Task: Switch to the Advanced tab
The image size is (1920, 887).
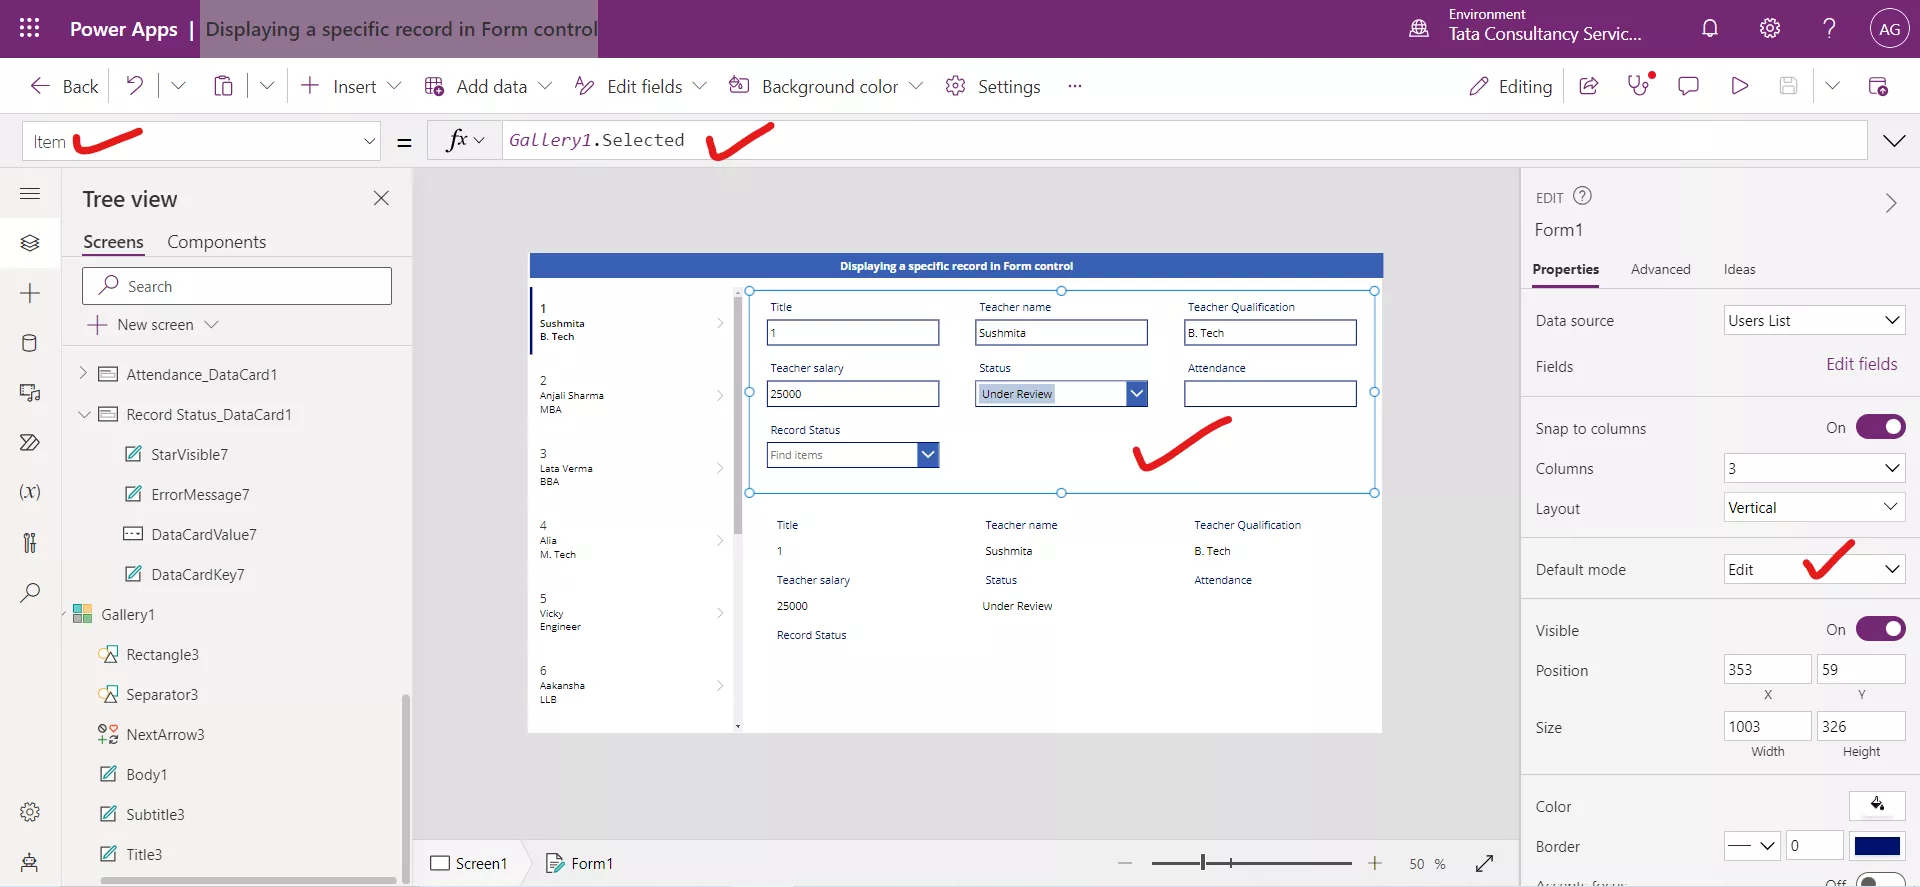Action: click(x=1660, y=269)
